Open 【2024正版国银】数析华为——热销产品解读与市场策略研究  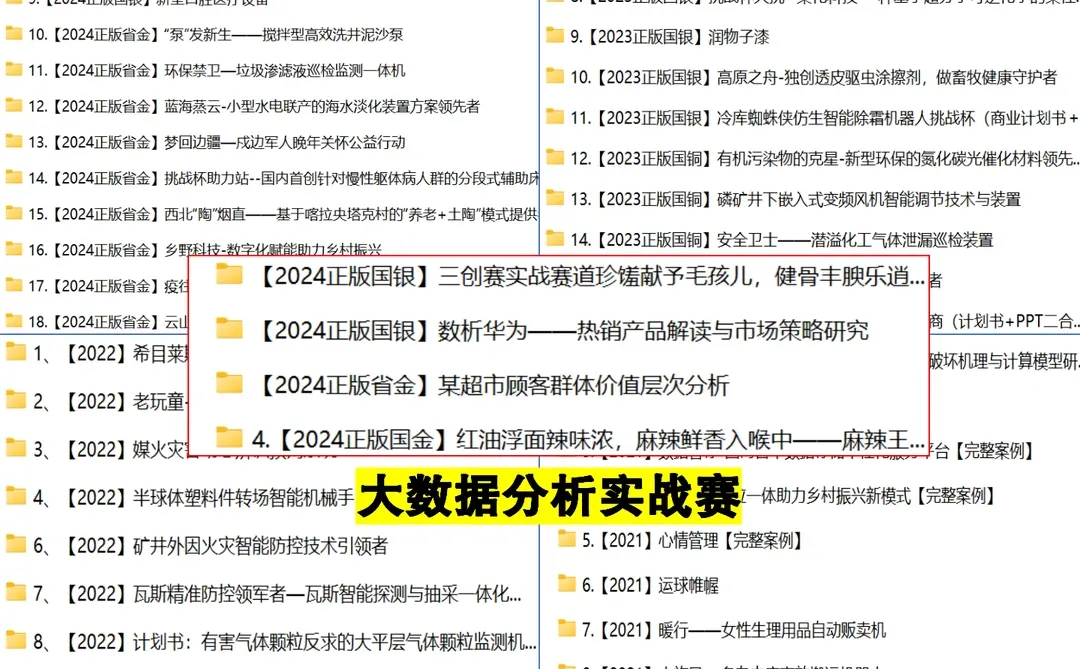click(x=562, y=331)
